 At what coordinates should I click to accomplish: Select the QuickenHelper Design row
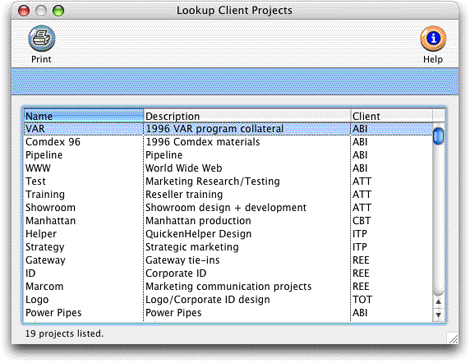[228, 234]
